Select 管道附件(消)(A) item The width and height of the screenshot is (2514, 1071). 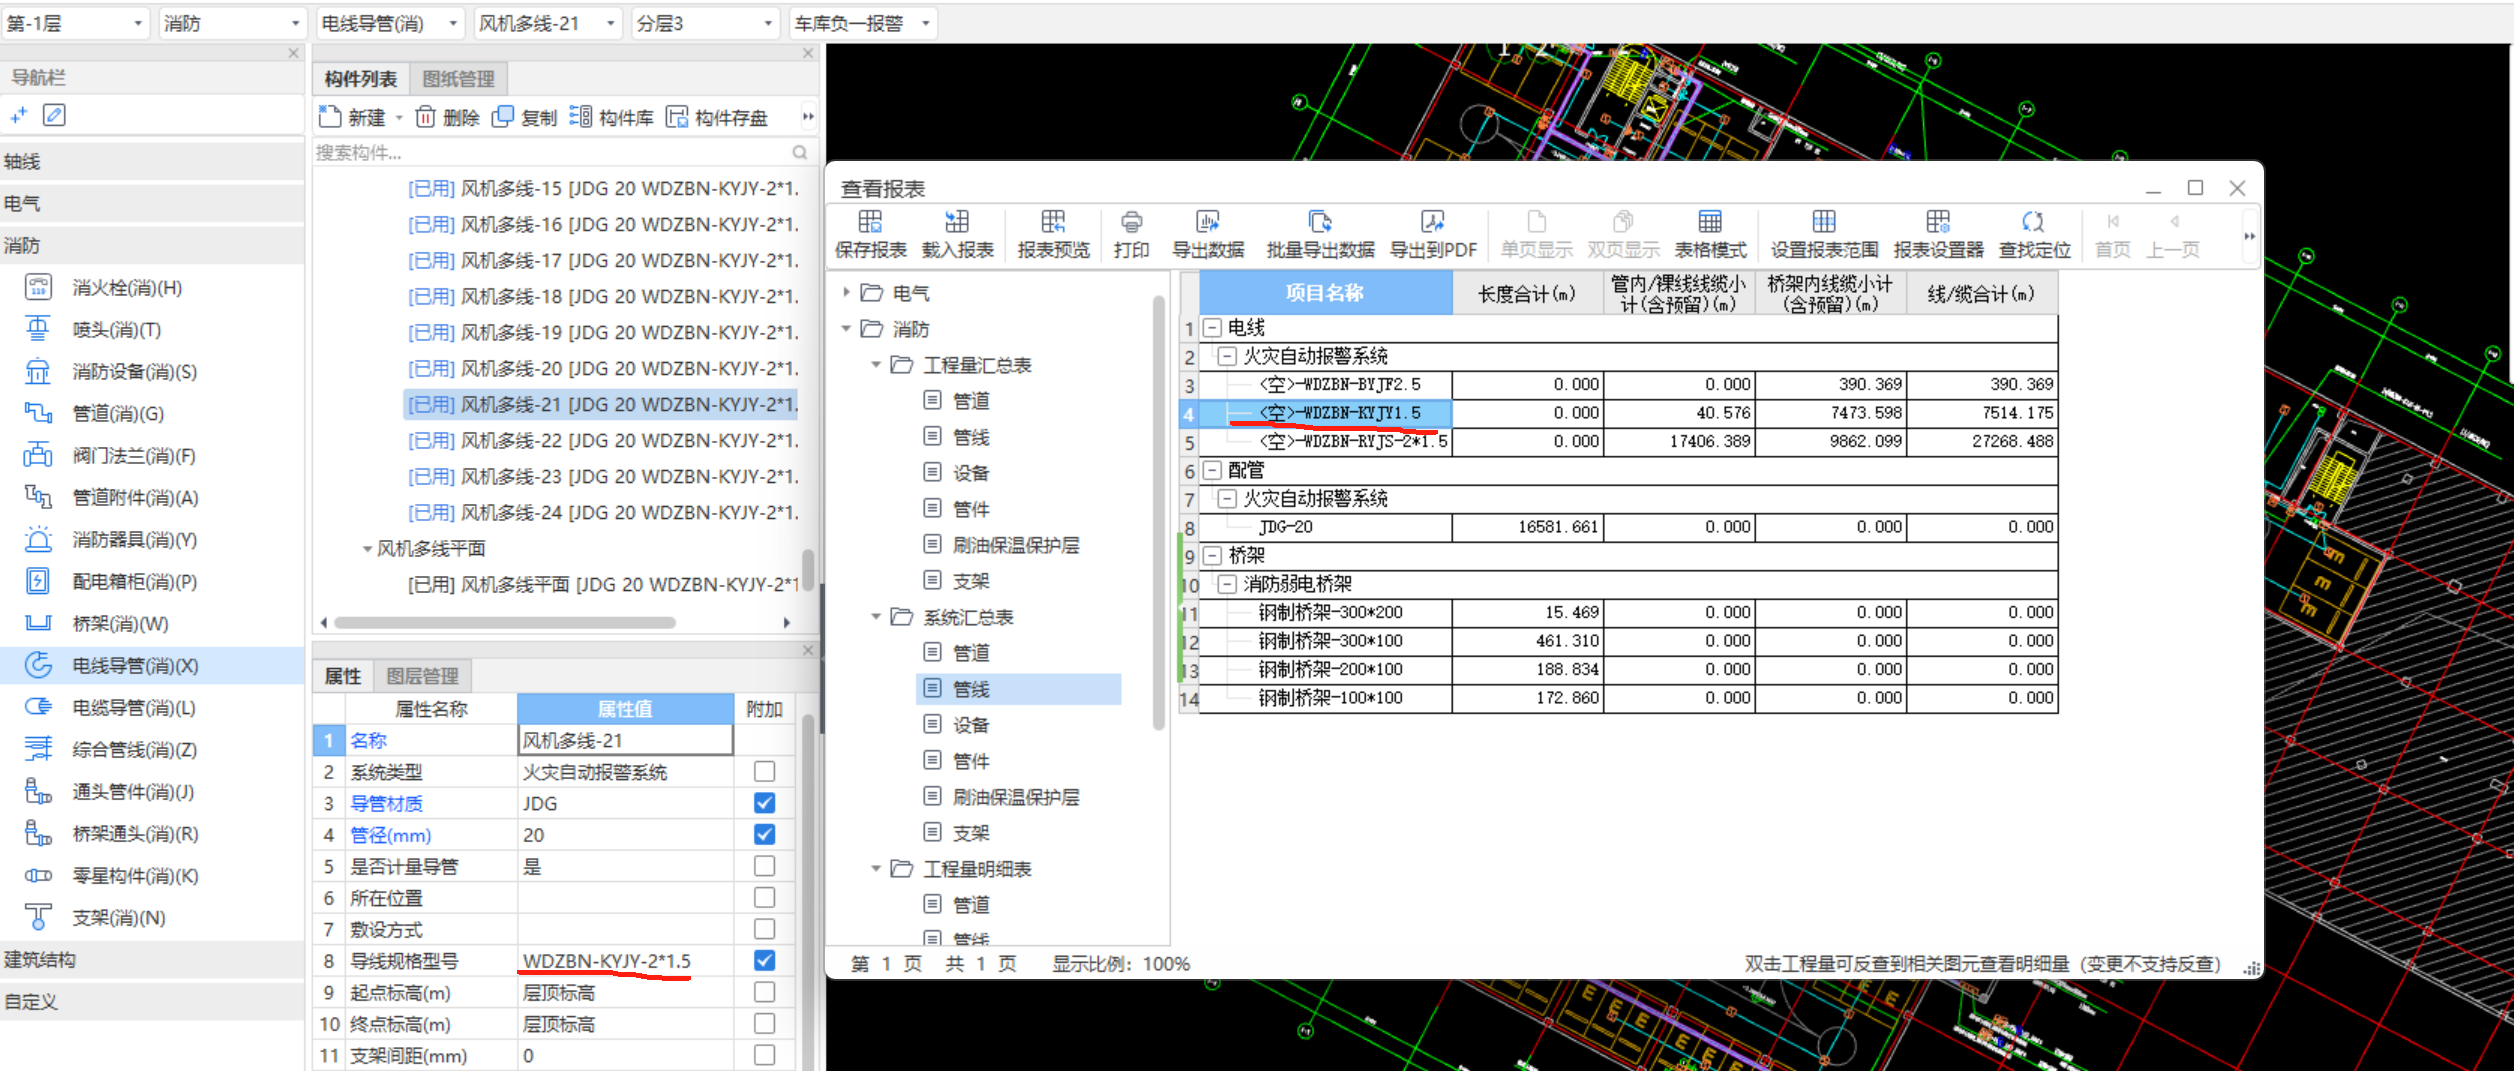coord(135,498)
